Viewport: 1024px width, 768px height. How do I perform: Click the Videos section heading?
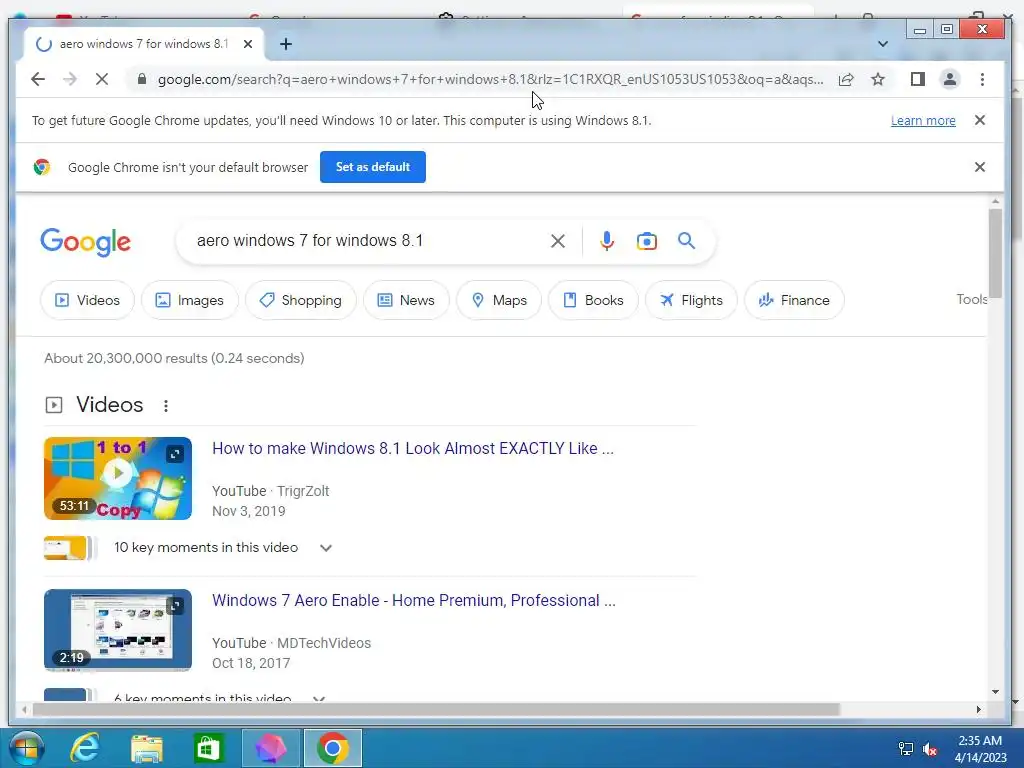pyautogui.click(x=110, y=405)
